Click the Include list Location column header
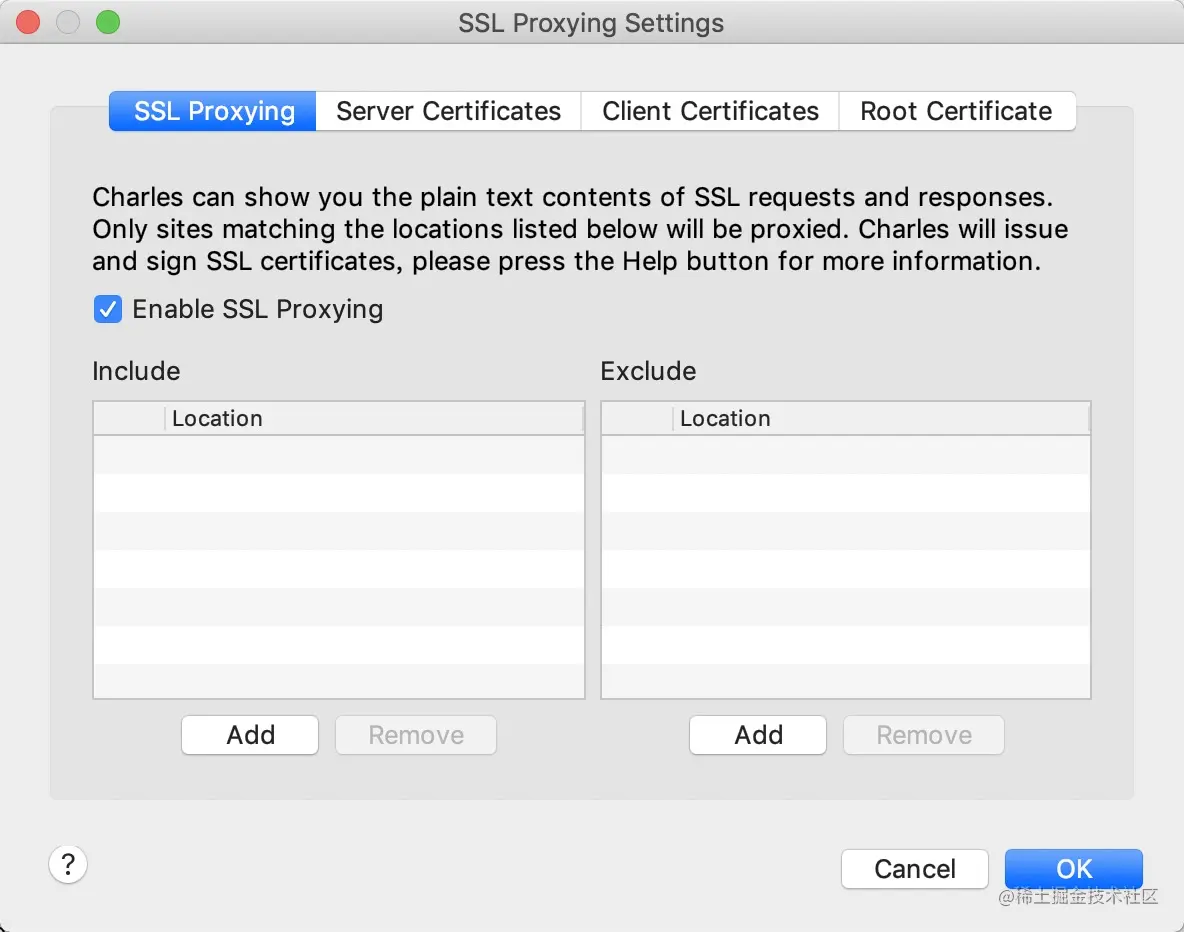The image size is (1184, 932). (375, 418)
